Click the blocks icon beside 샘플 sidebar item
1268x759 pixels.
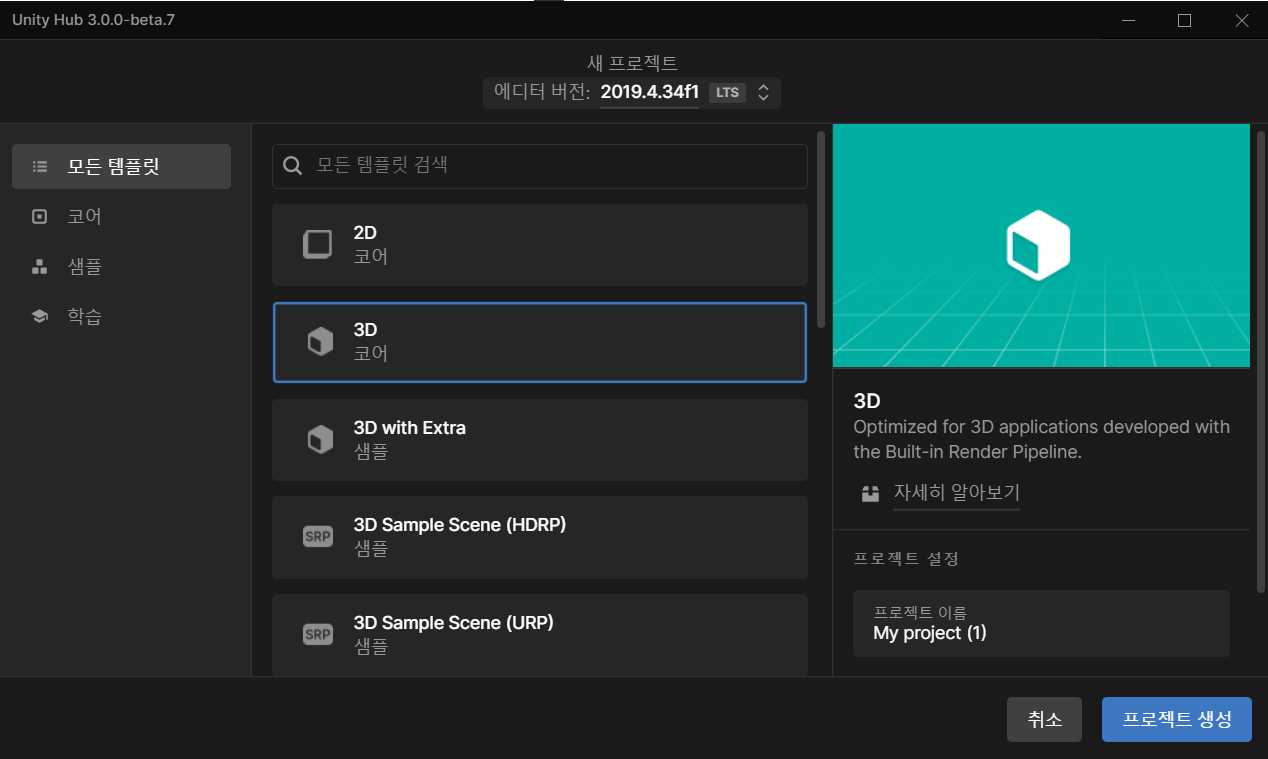[x=40, y=266]
